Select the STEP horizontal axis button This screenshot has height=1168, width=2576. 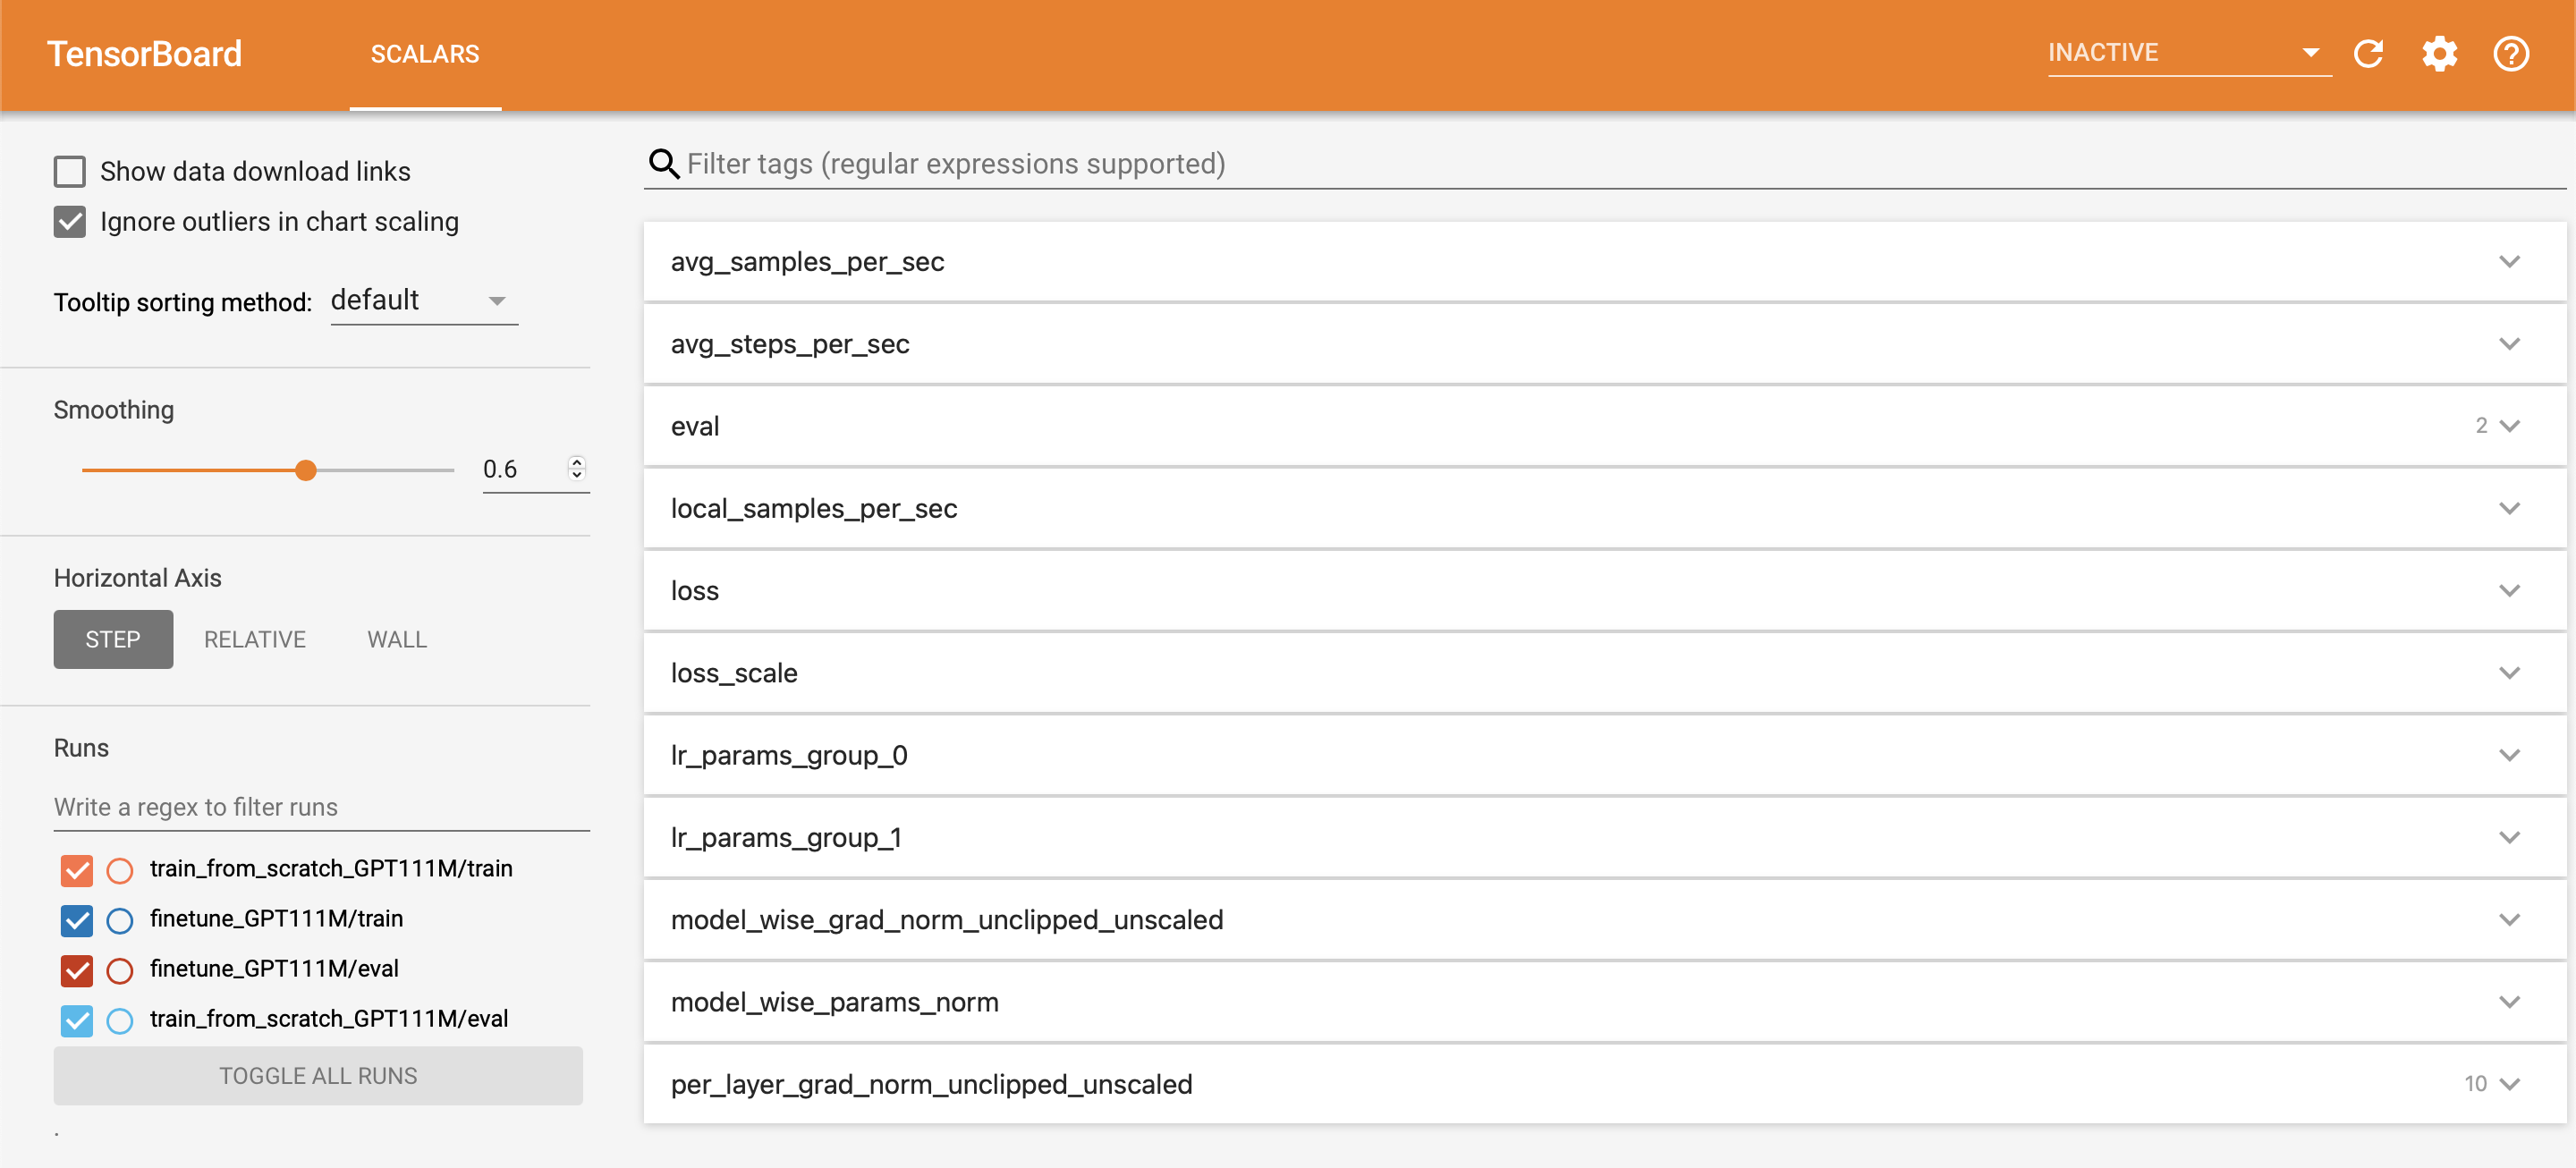pos(113,639)
